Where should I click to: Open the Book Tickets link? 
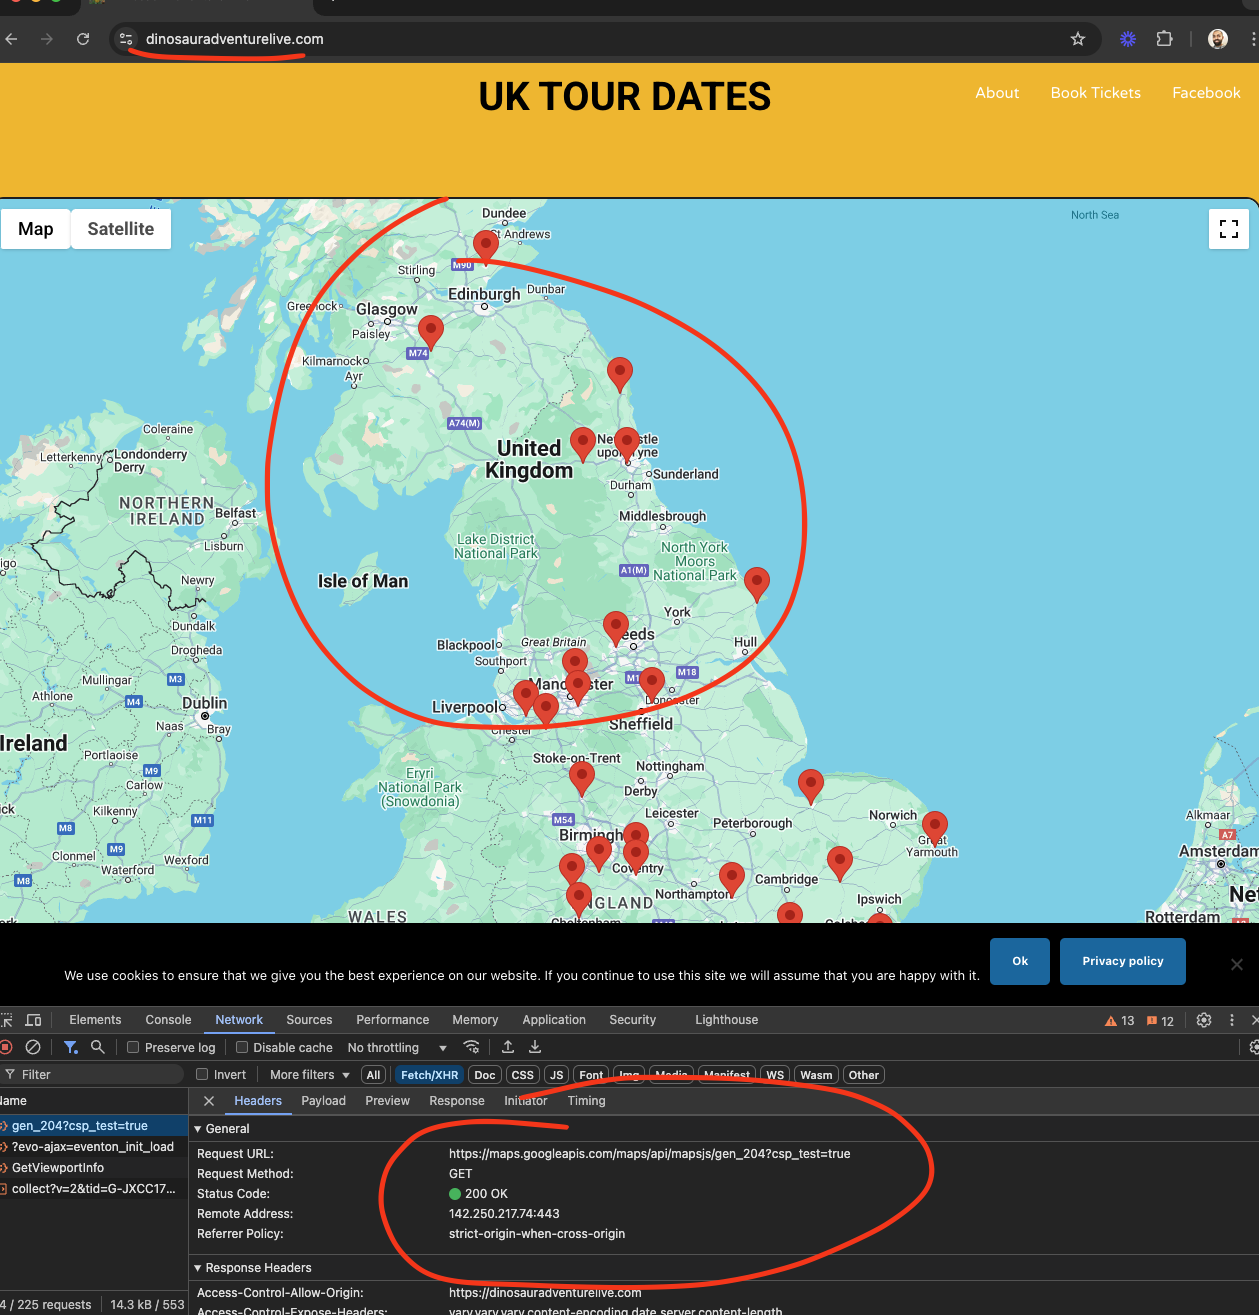[1095, 93]
